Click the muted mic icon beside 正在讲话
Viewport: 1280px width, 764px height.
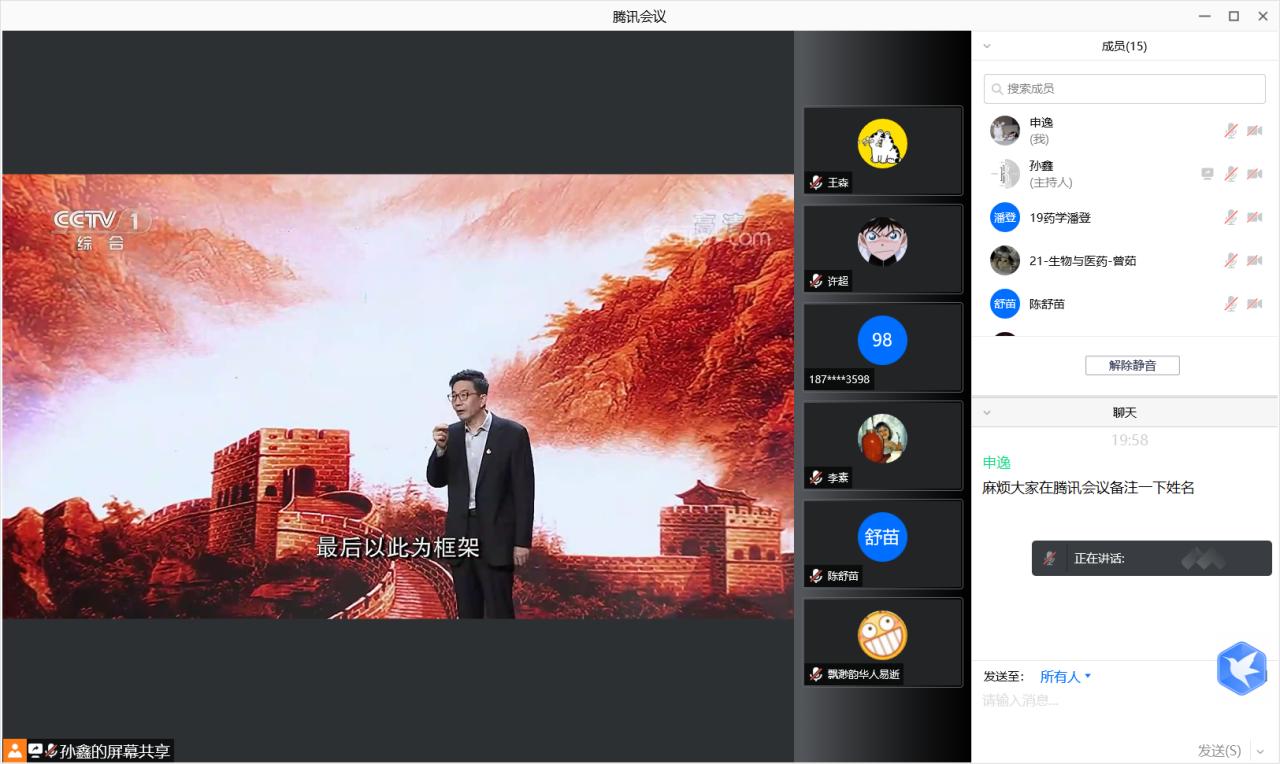(x=1049, y=558)
